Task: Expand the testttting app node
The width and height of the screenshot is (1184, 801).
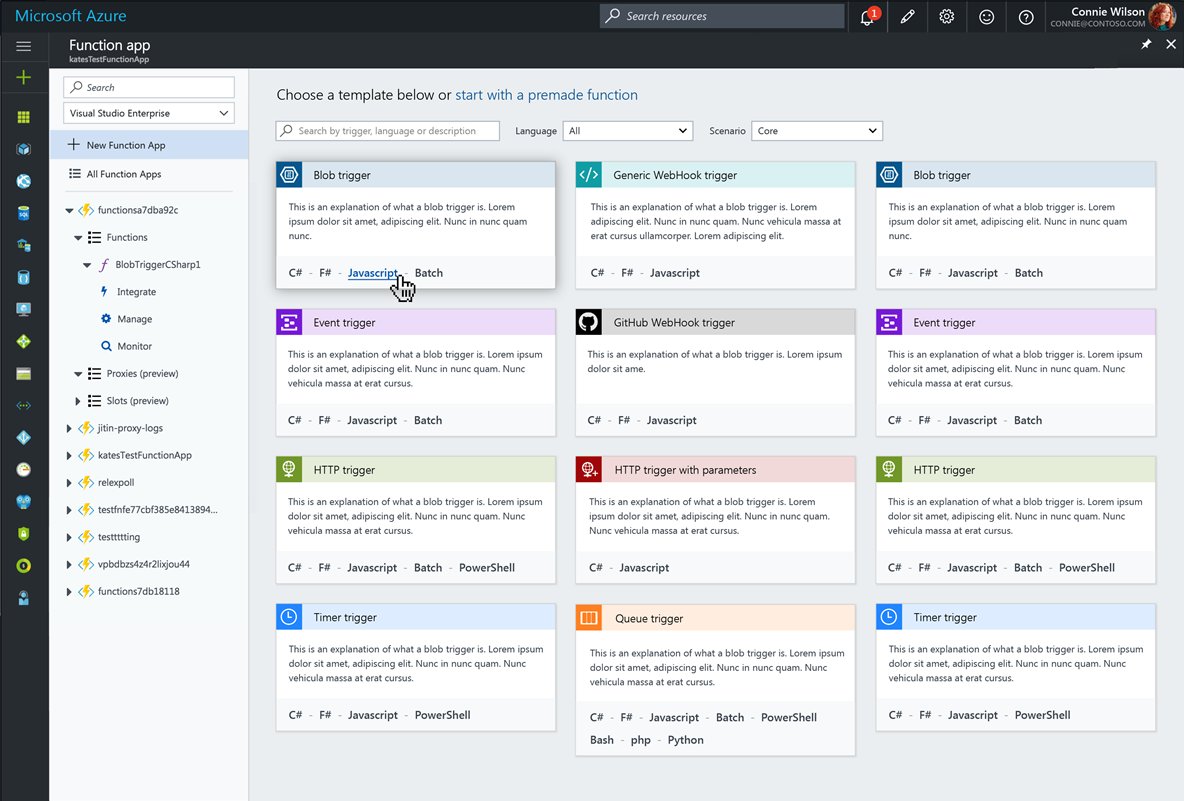Action: [x=69, y=537]
